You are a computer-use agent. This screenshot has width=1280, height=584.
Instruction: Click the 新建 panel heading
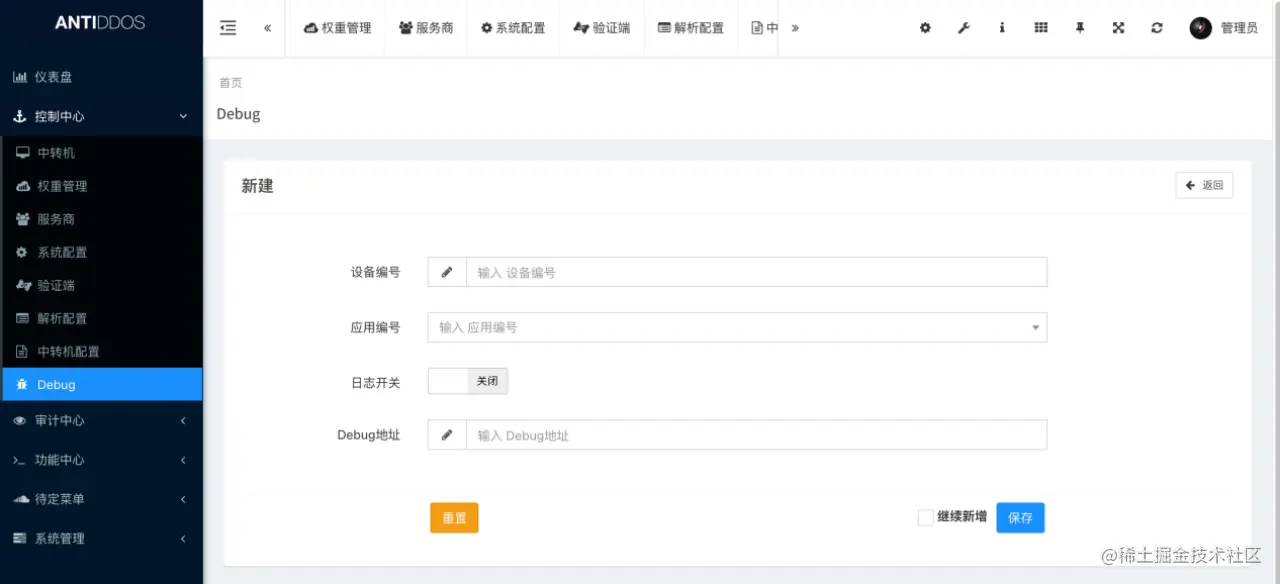coord(257,186)
